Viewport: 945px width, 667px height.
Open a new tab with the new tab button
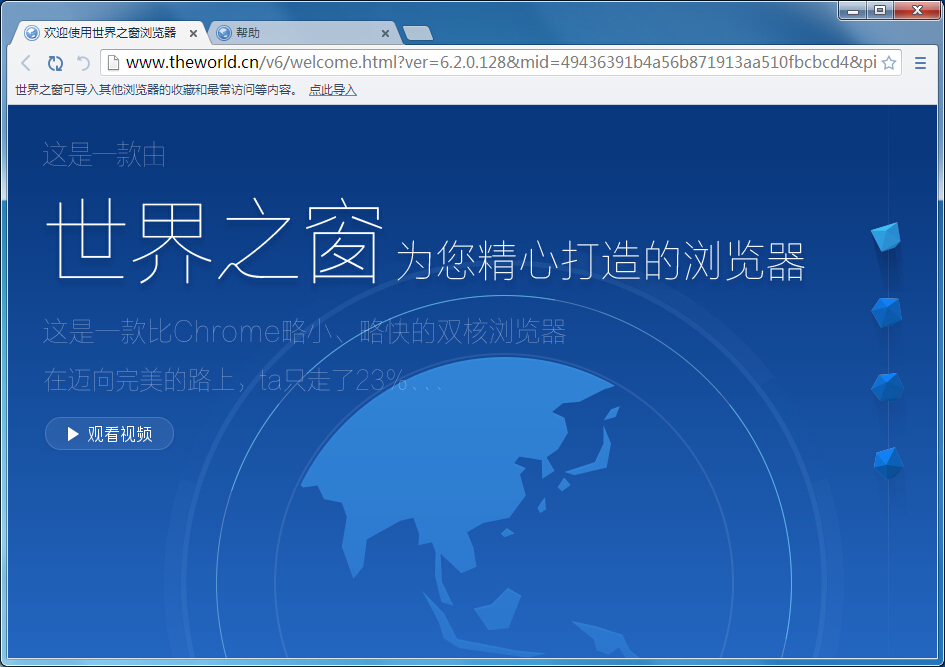pyautogui.click(x=417, y=33)
